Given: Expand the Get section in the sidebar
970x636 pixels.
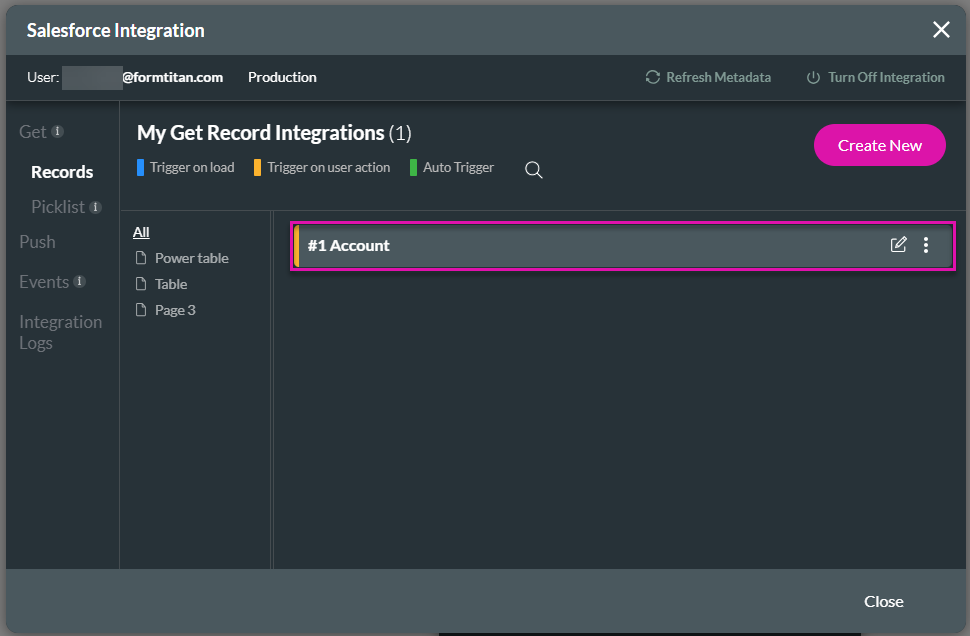Looking at the screenshot, I should click(33, 131).
